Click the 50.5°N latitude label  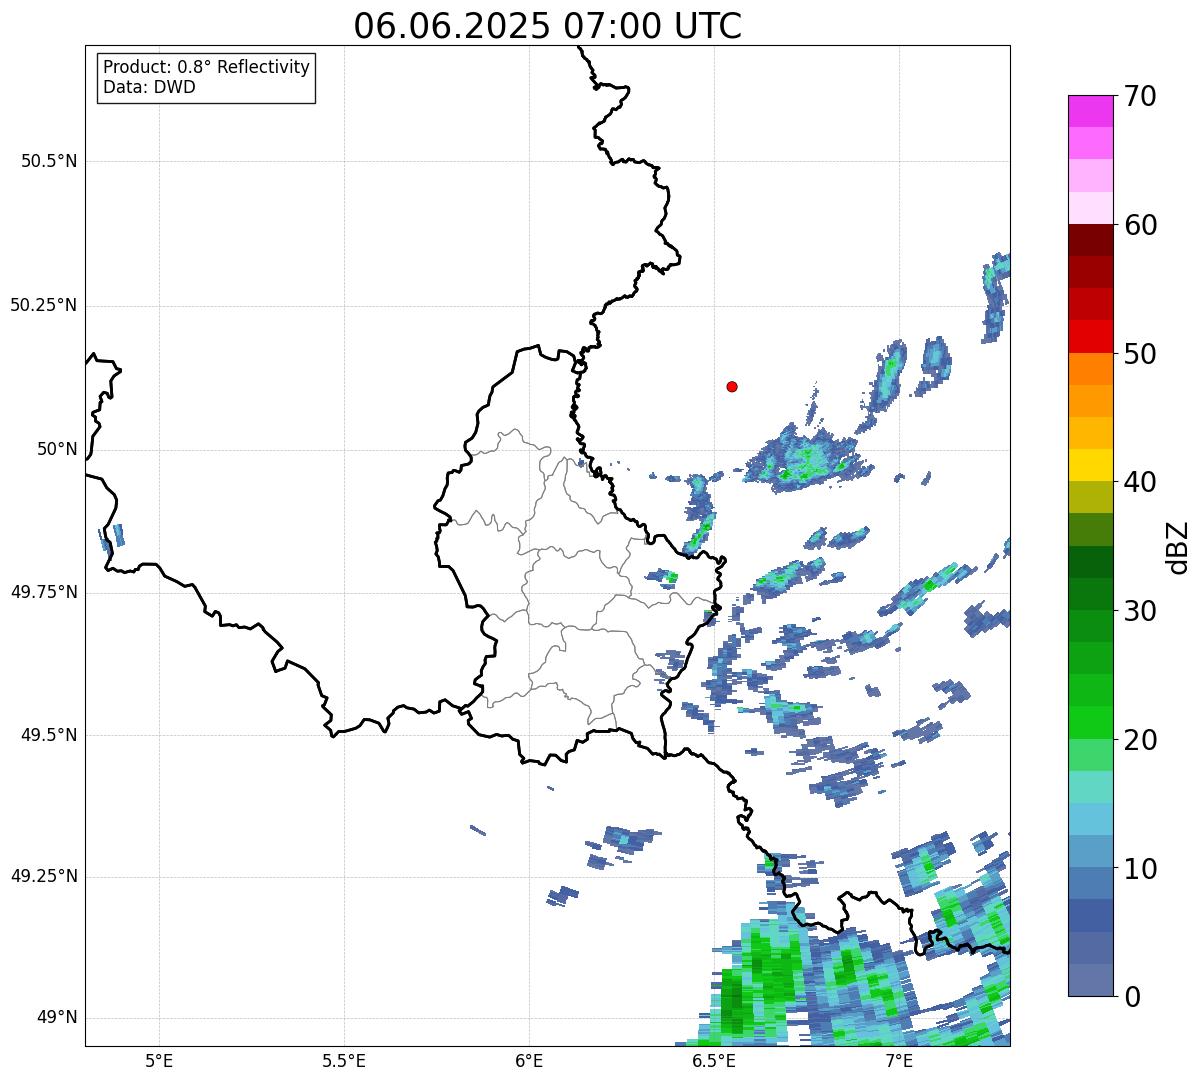click(x=49, y=161)
